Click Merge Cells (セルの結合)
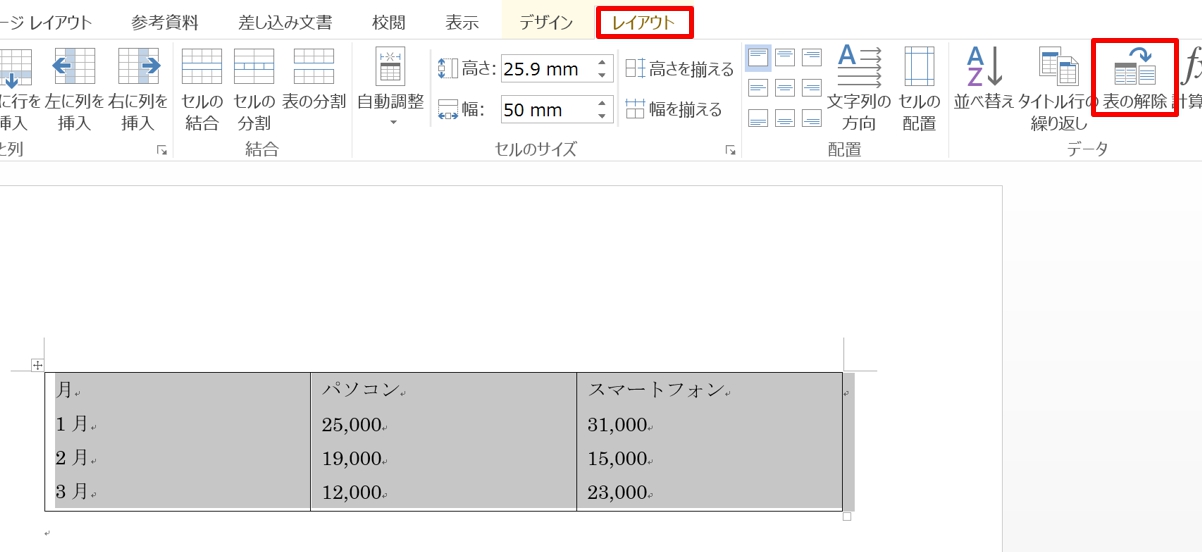The image size is (1202, 552). tap(202, 89)
